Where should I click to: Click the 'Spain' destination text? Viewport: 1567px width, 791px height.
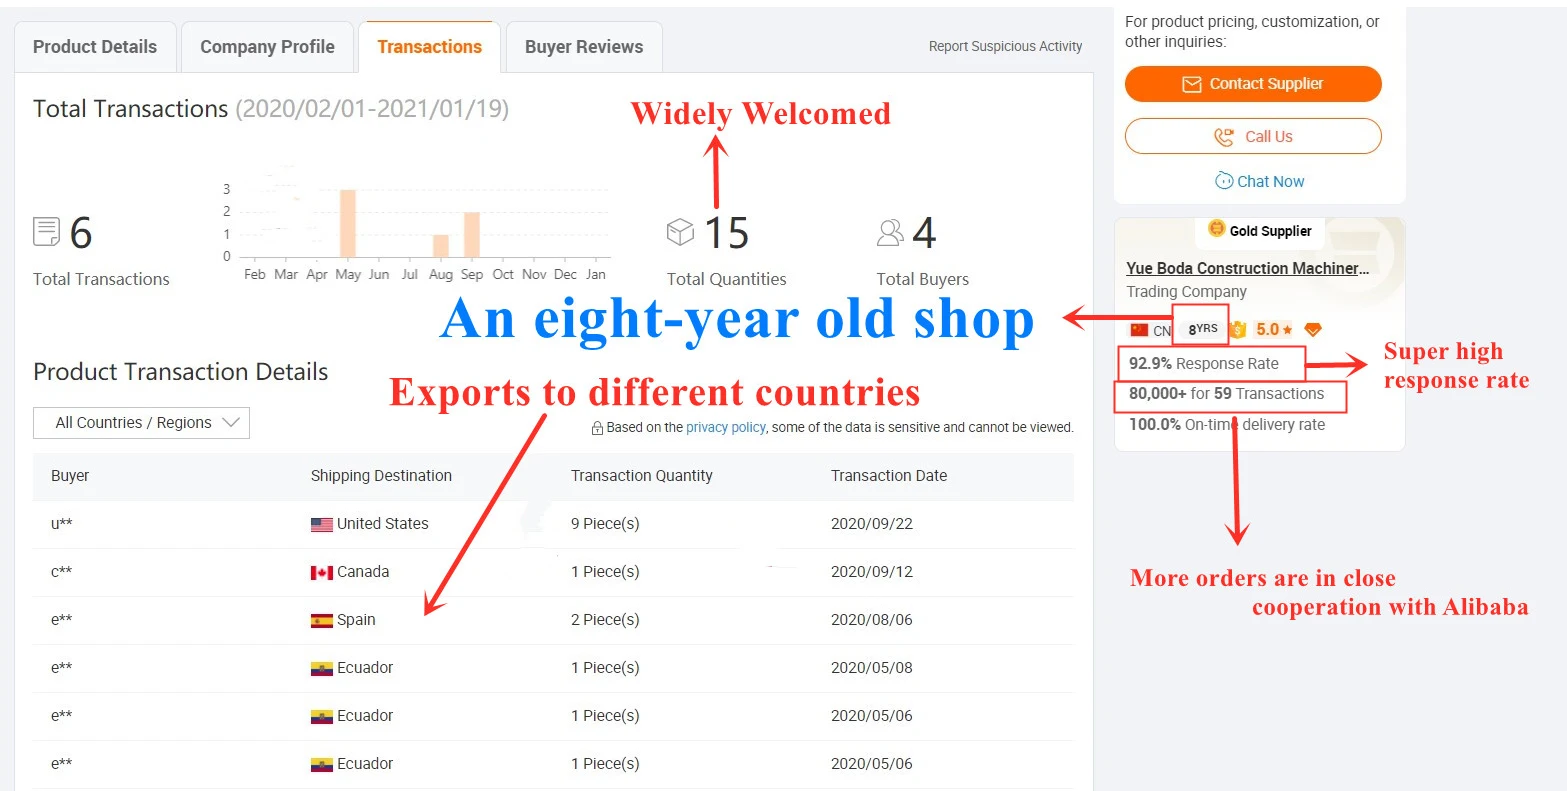coord(356,620)
